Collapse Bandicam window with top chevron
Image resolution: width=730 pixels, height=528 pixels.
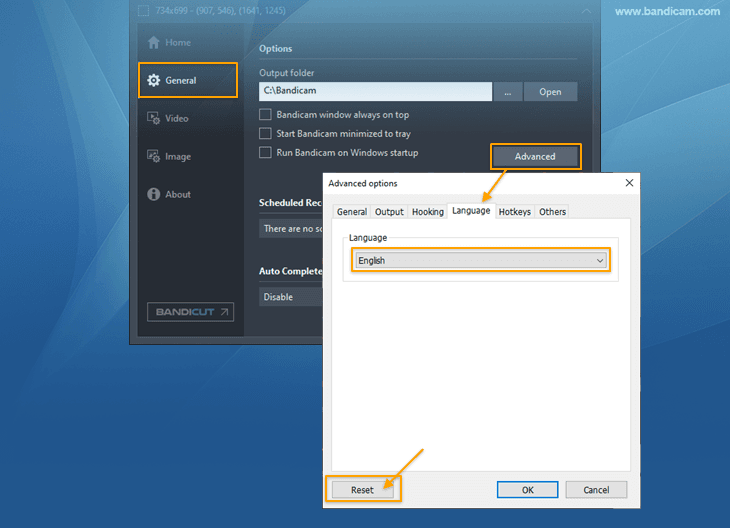pos(586,11)
